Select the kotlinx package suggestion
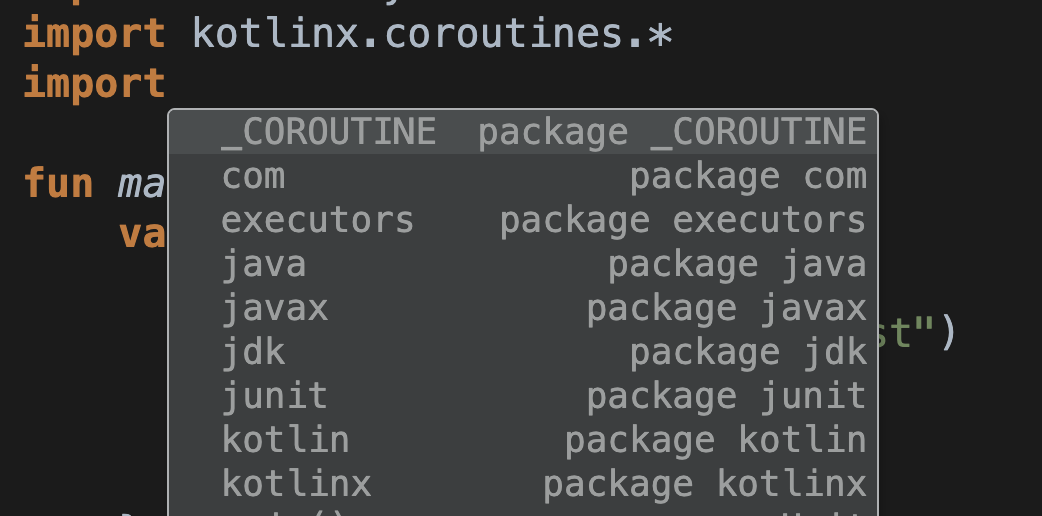 tap(523, 483)
